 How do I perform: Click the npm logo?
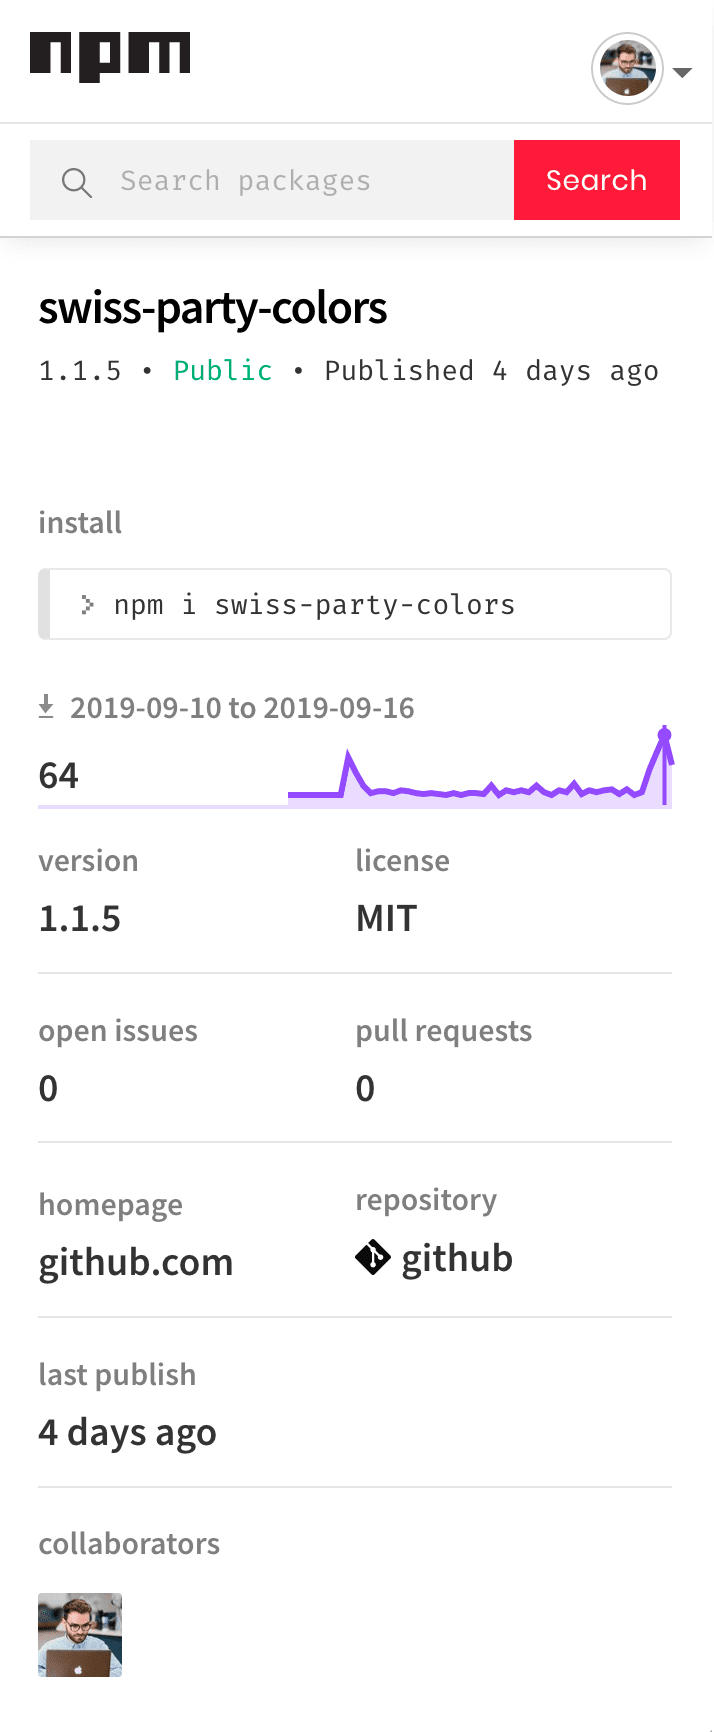tap(110, 57)
